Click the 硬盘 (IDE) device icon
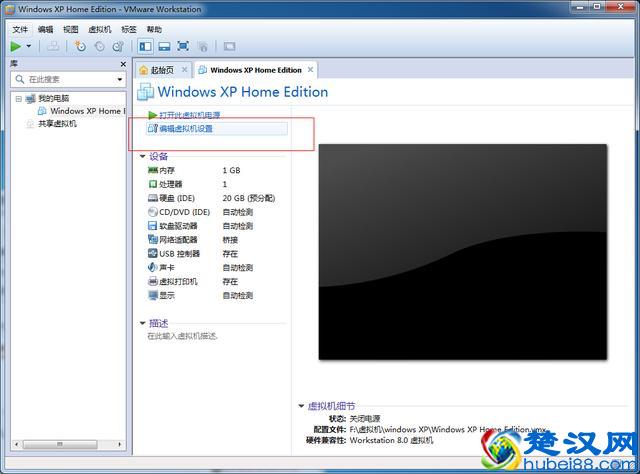 tap(153, 198)
